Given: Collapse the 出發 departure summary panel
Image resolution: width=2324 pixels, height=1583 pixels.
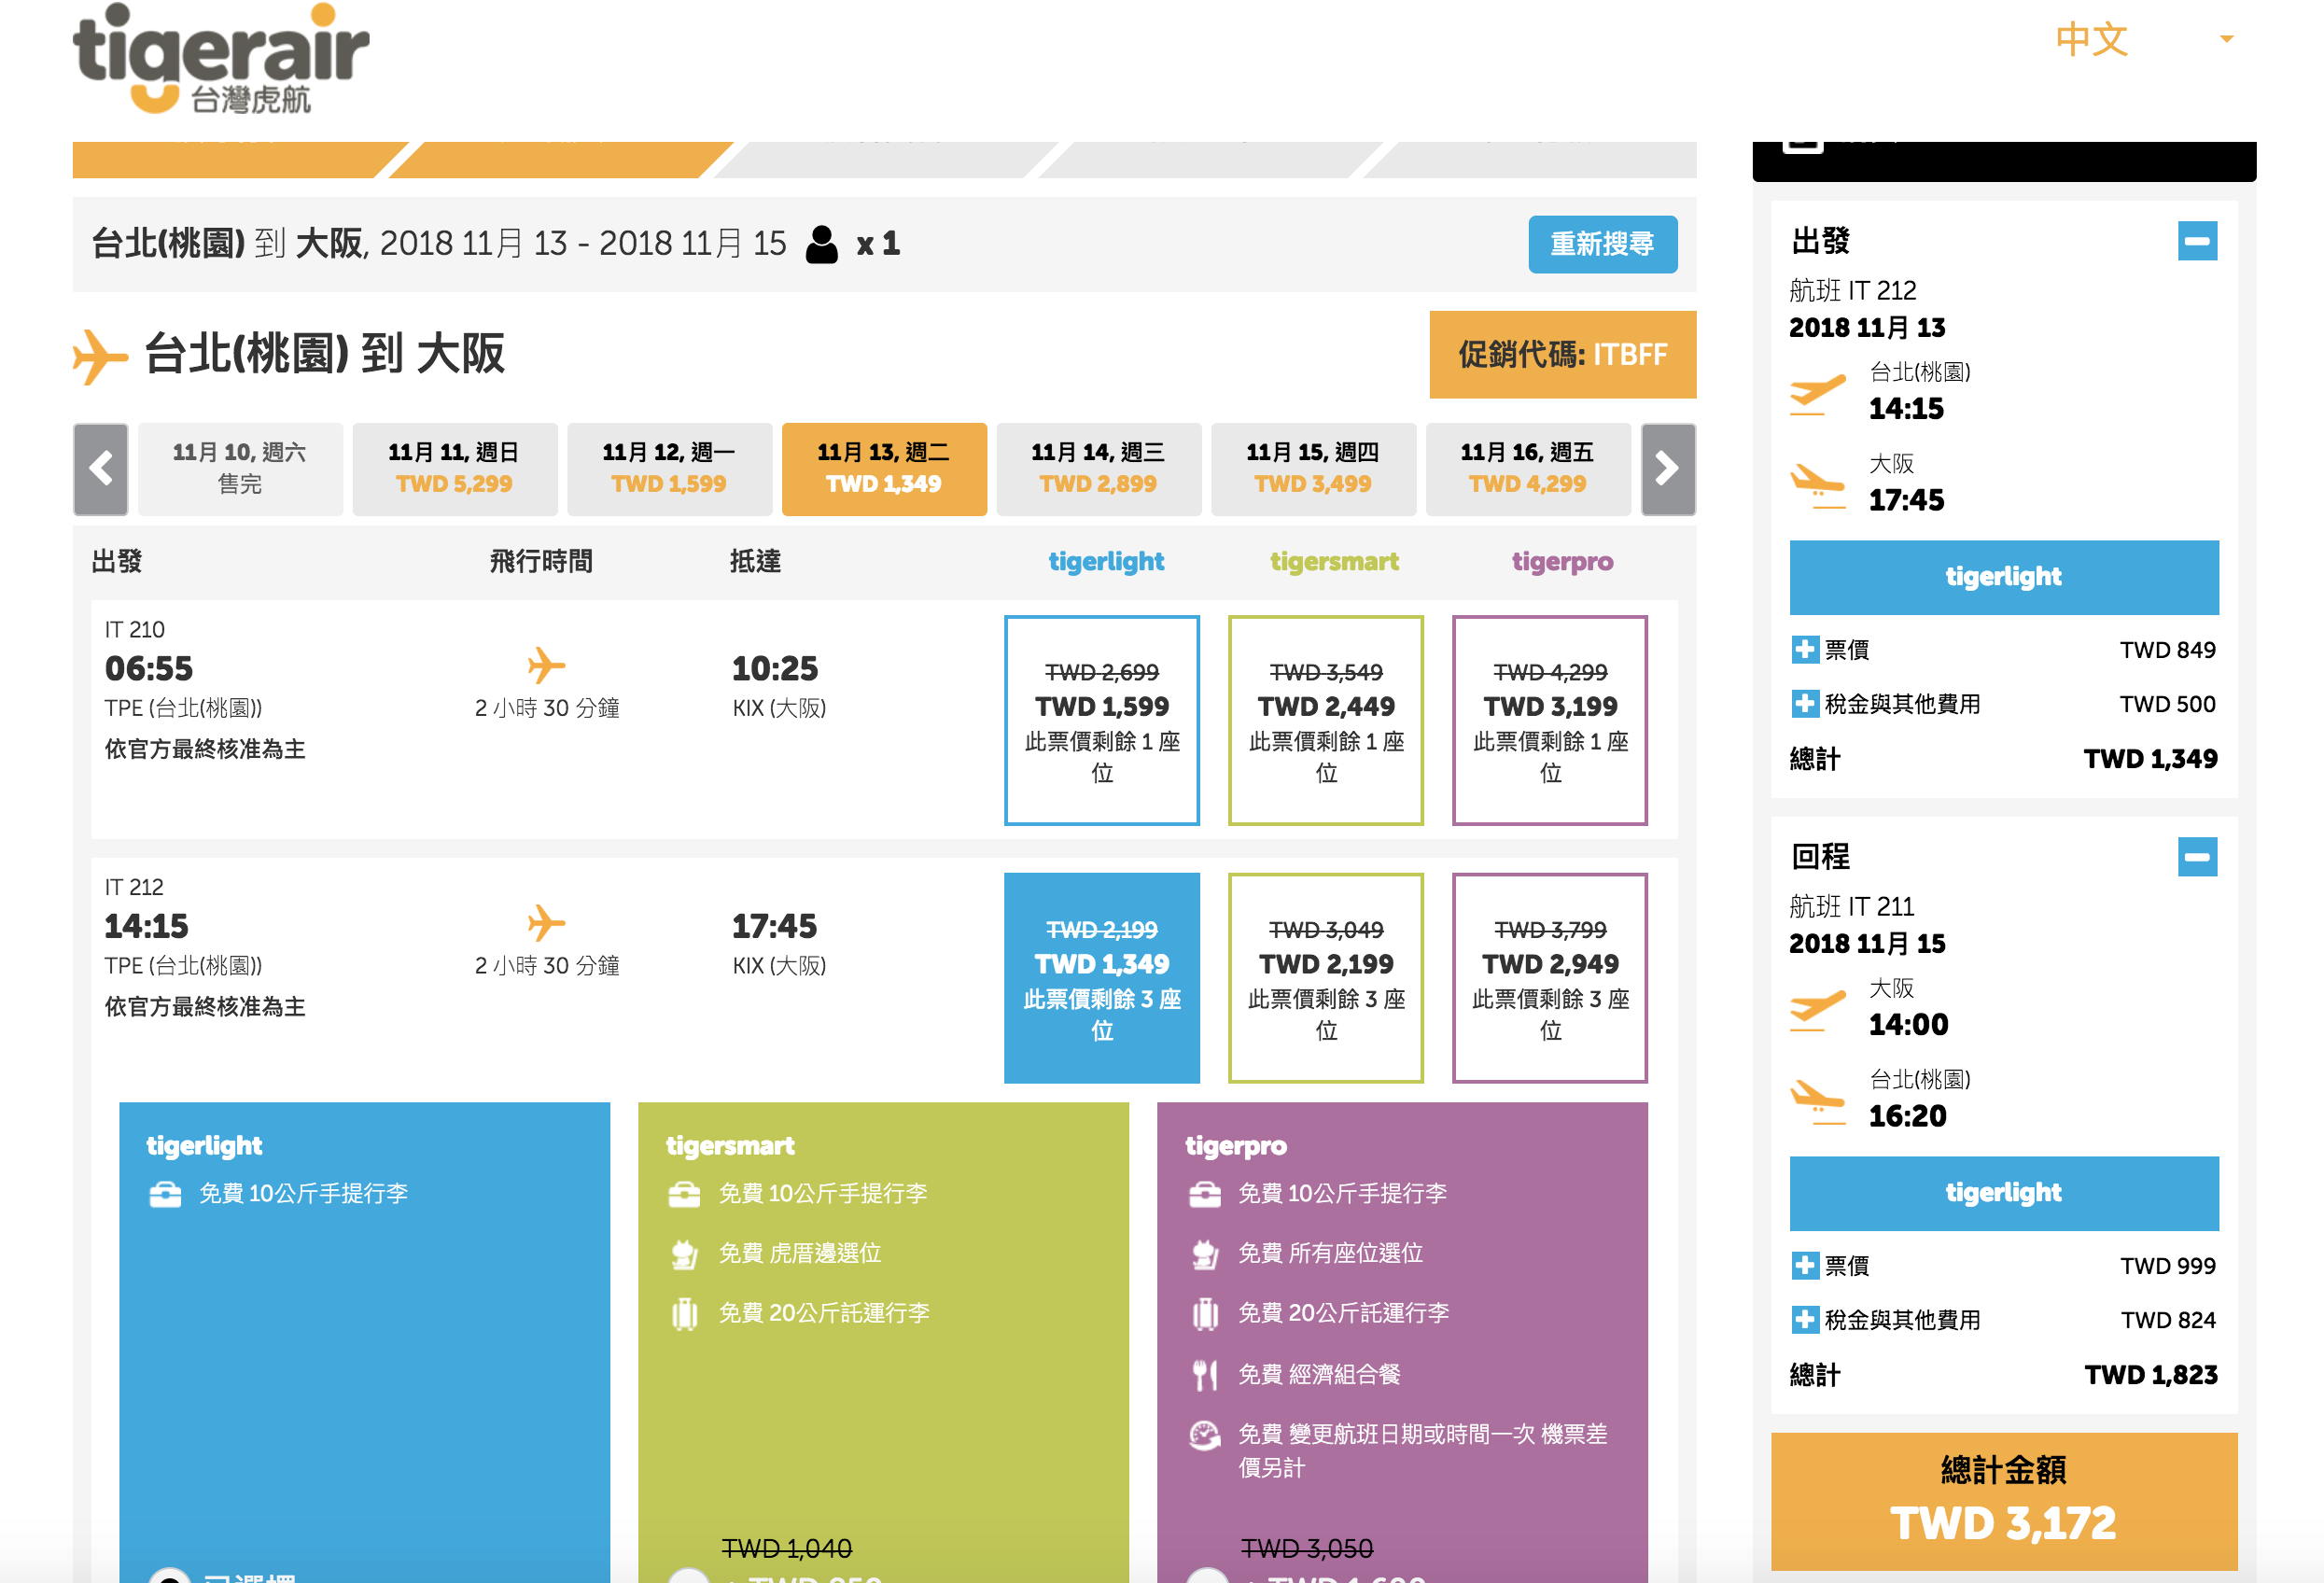Looking at the screenshot, I should 2197,241.
